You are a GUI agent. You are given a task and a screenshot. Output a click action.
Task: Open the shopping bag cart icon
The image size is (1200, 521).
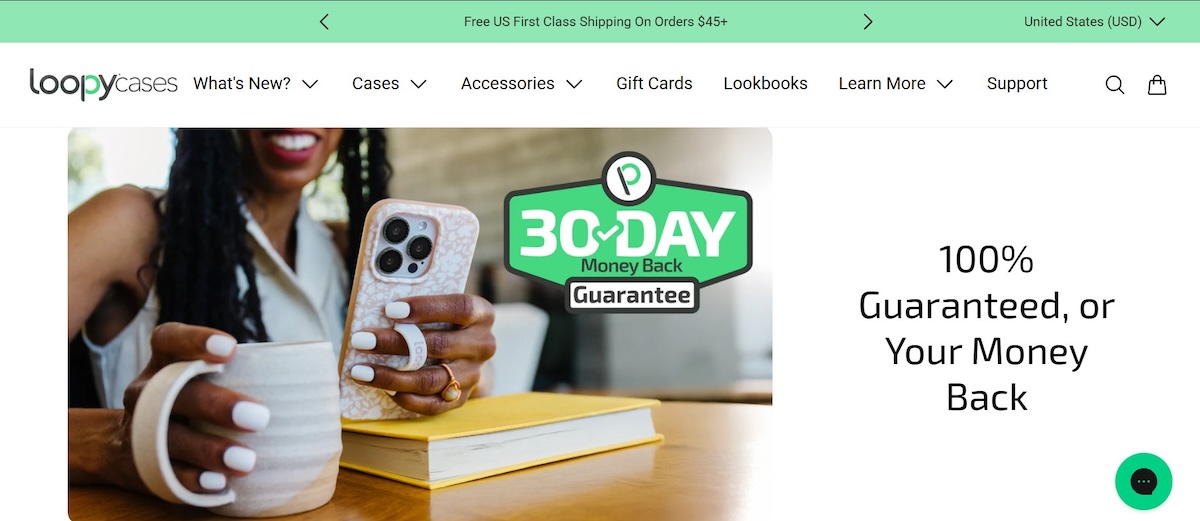tap(1157, 84)
